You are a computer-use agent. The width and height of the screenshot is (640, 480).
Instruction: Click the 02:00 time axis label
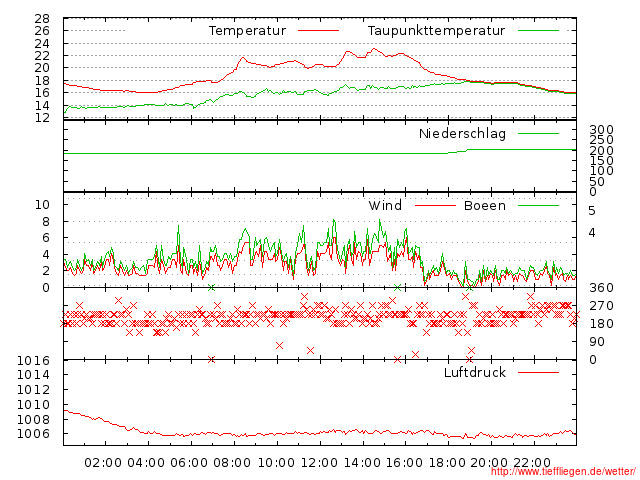[x=103, y=463]
